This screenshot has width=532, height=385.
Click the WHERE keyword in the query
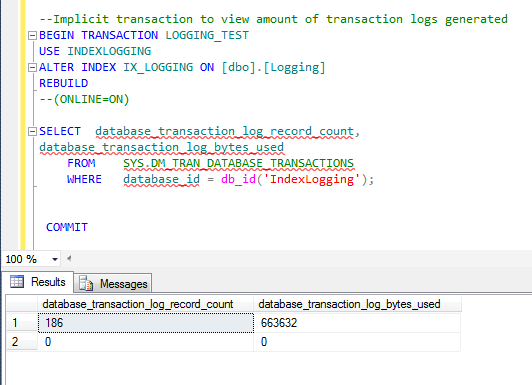coord(84,179)
